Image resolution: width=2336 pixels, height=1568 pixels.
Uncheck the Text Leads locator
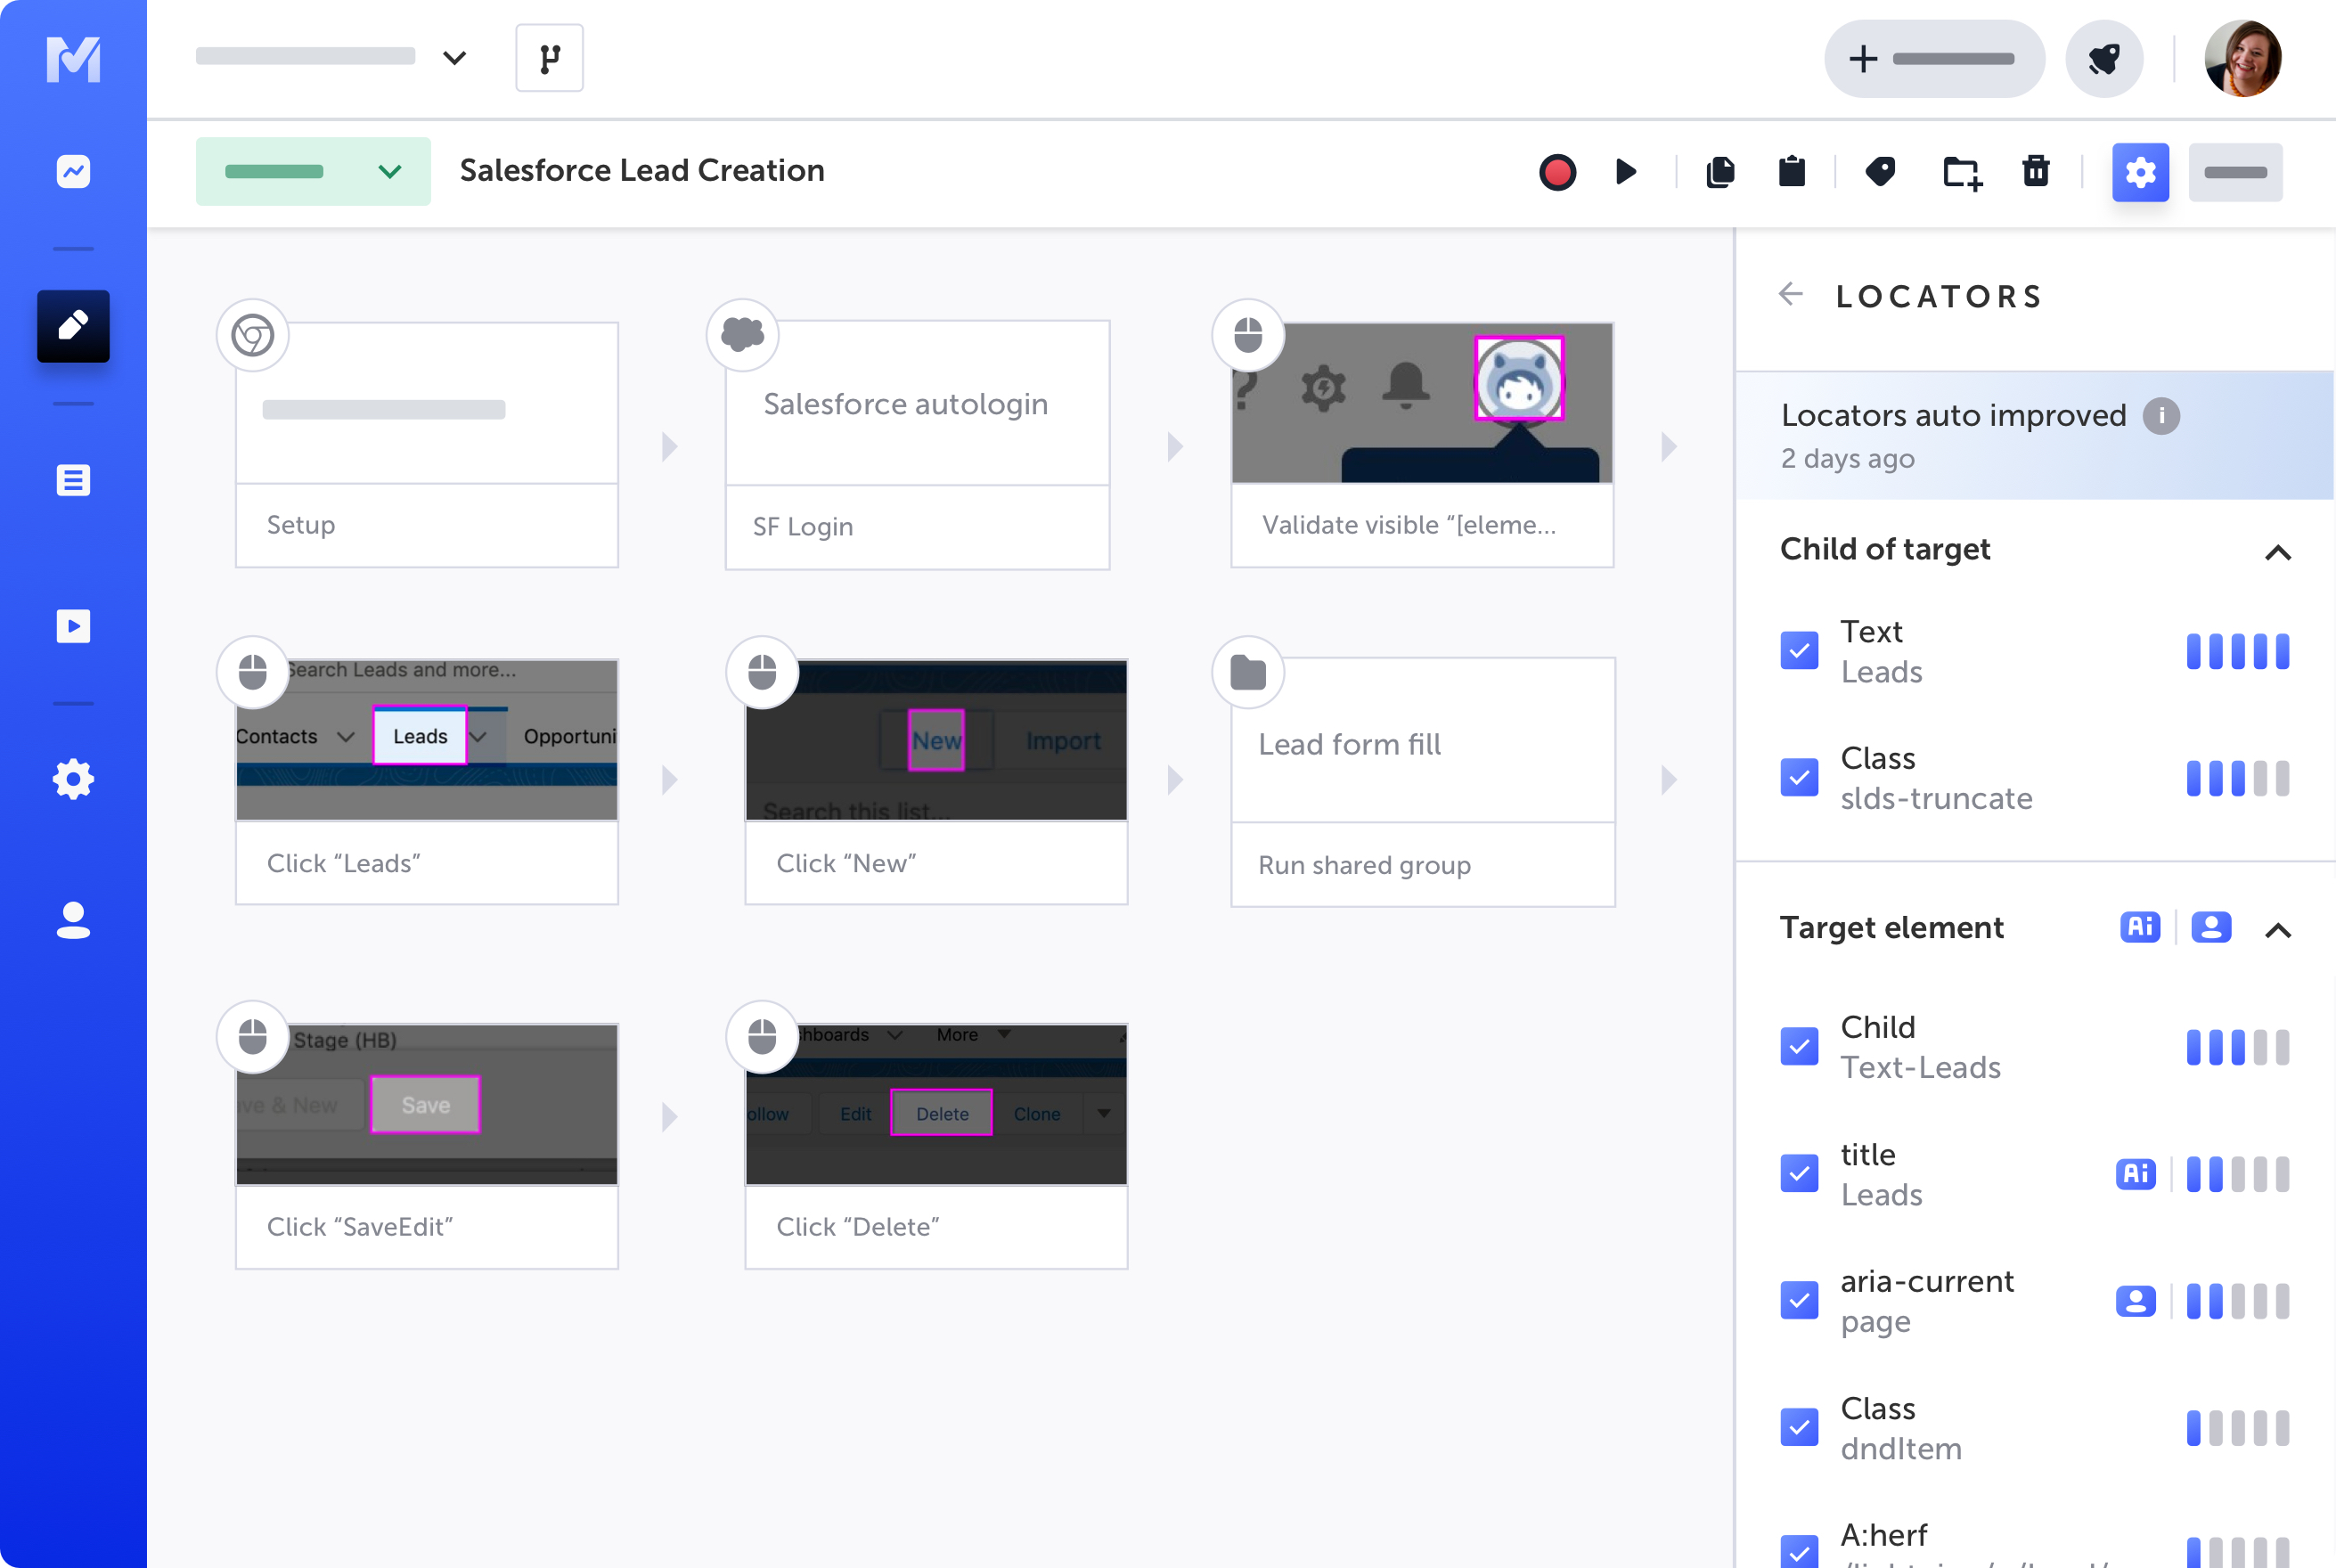click(1799, 651)
